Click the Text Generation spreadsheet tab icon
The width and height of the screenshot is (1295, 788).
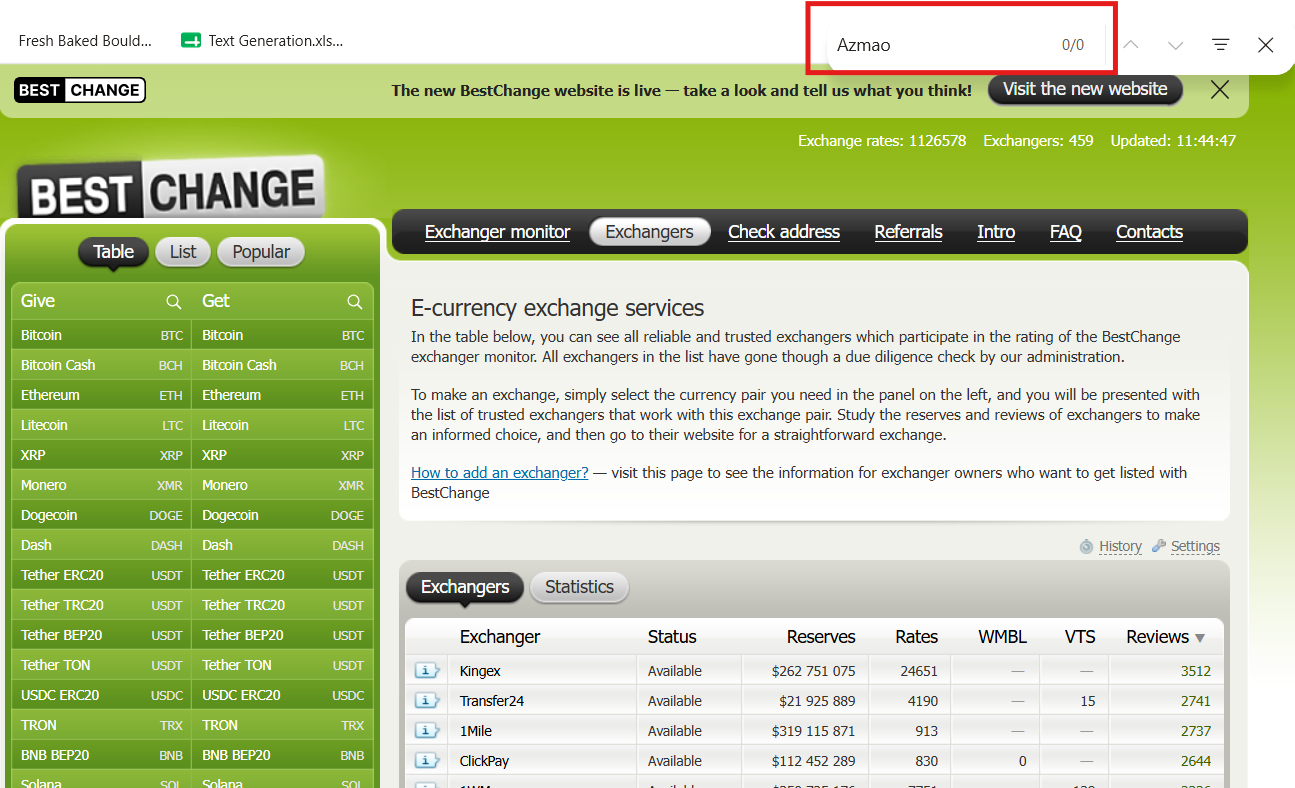(191, 41)
